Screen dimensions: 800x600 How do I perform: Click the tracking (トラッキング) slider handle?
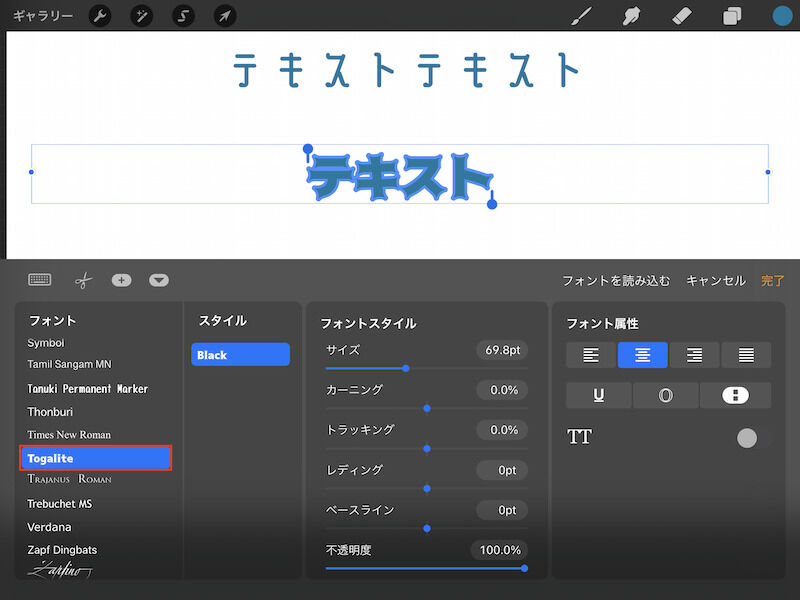[x=427, y=448]
